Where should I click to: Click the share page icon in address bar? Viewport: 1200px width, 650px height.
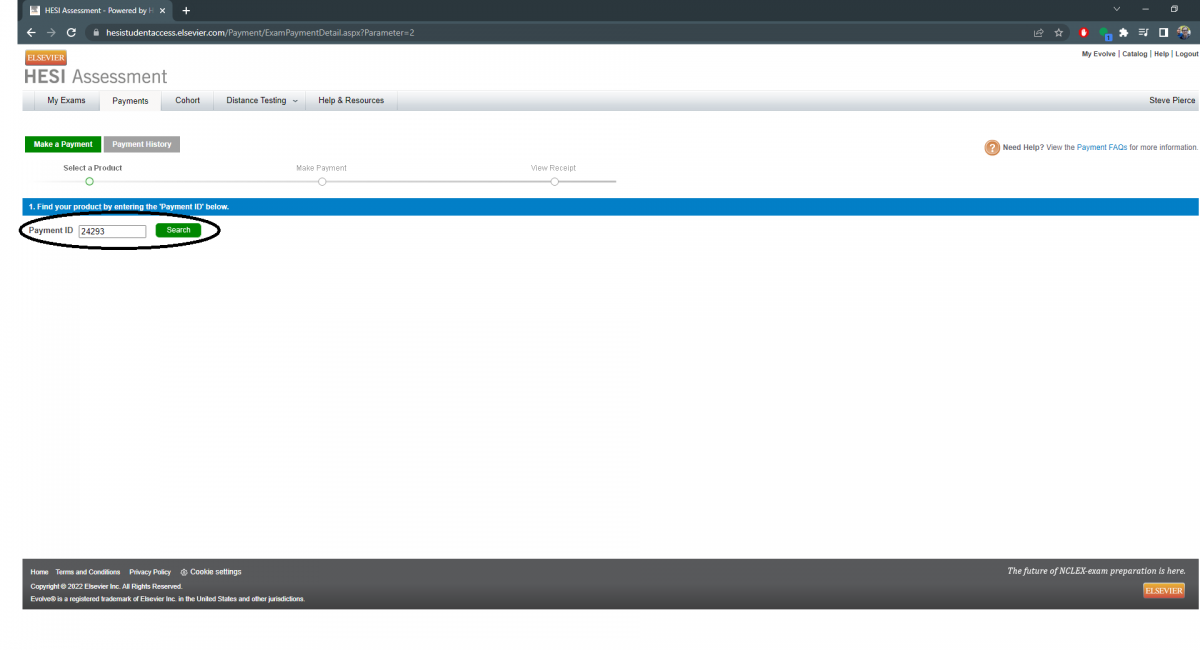click(x=1039, y=32)
